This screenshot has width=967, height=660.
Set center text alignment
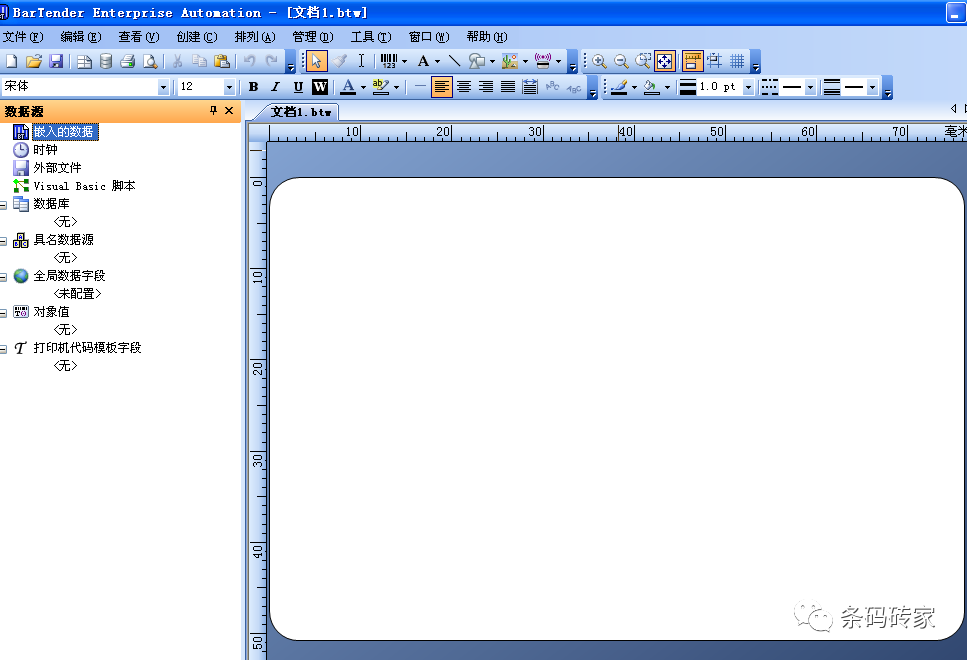coord(464,87)
